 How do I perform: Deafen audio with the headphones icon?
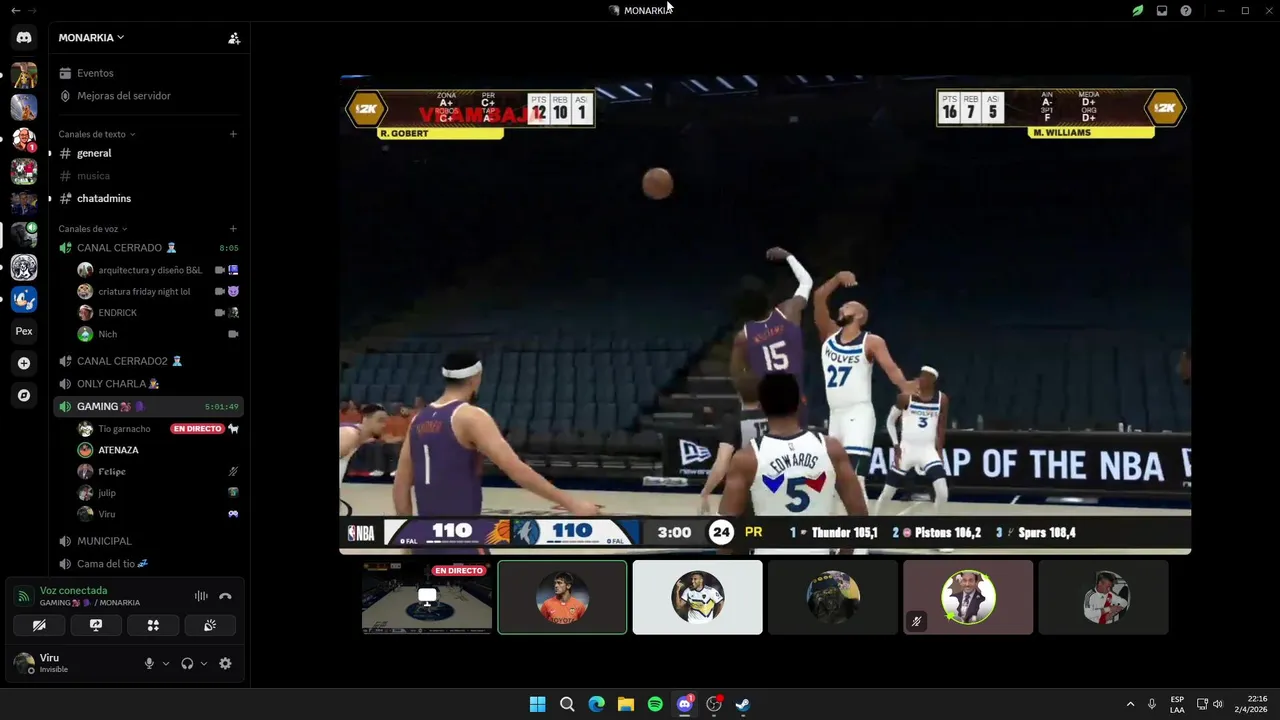point(187,663)
